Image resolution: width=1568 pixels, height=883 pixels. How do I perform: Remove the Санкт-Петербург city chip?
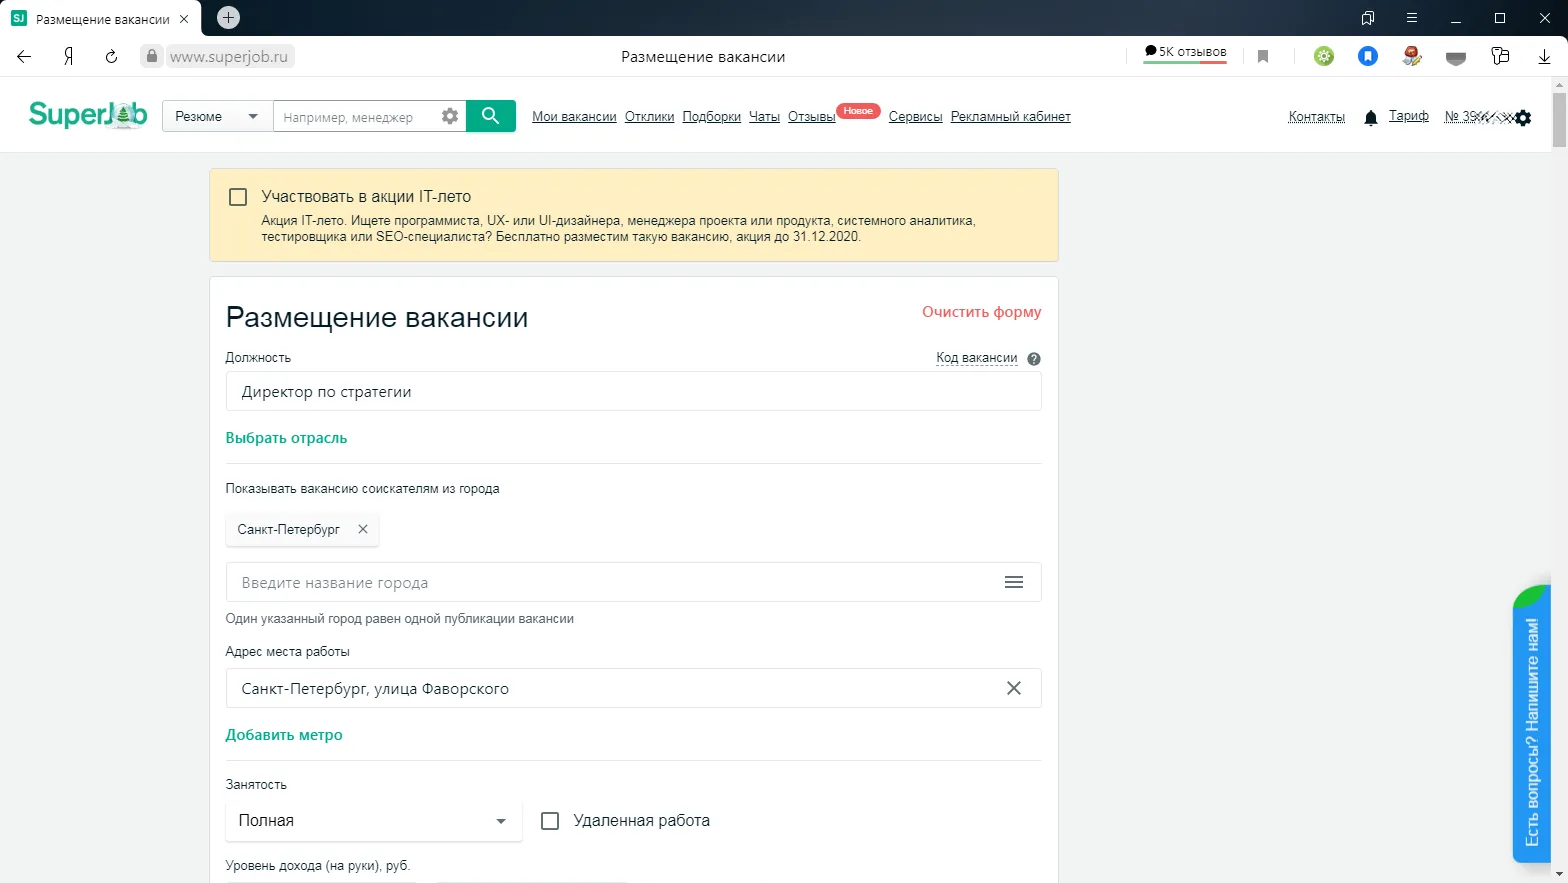click(x=363, y=529)
